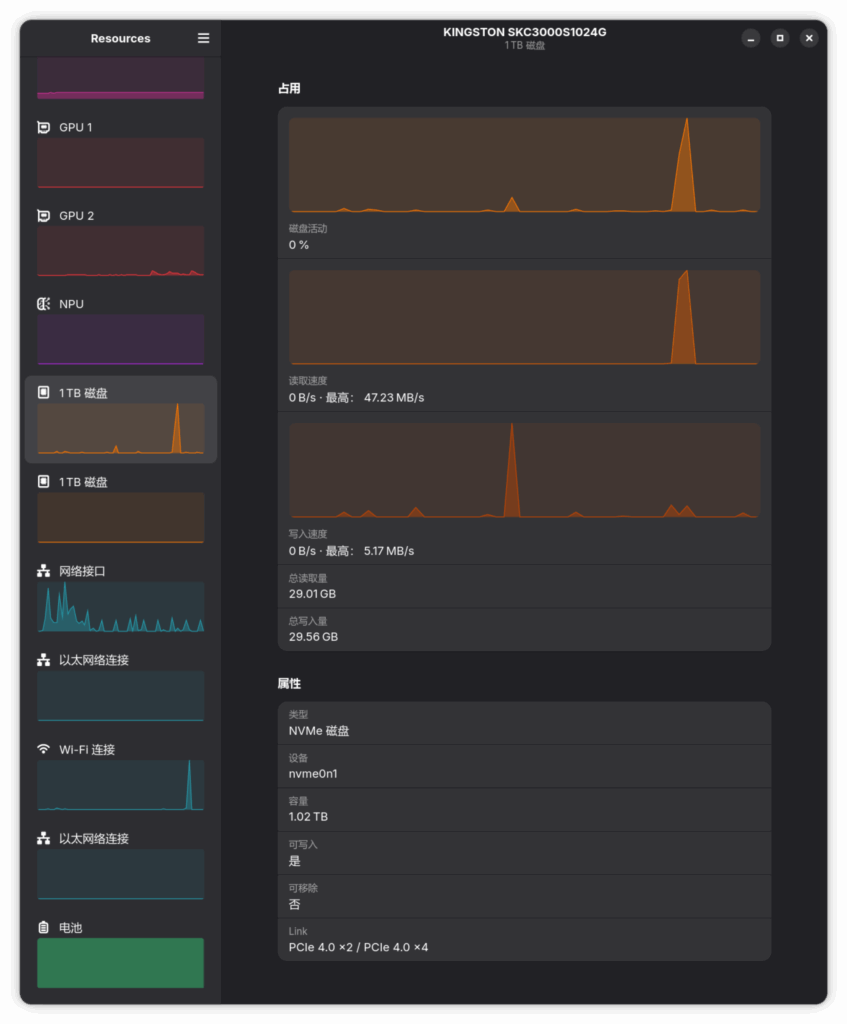Screen dimensions: 847x1024
Task: Click the 总读取量 row
Action: (x=524, y=586)
